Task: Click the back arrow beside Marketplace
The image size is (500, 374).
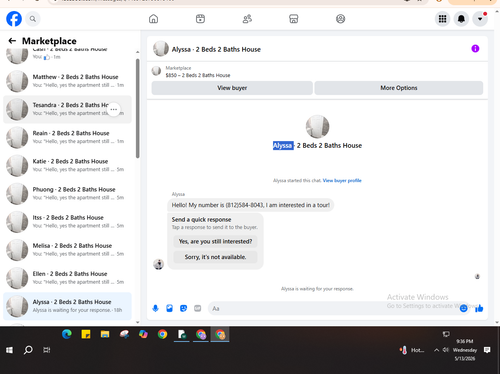Action: click(x=12, y=41)
